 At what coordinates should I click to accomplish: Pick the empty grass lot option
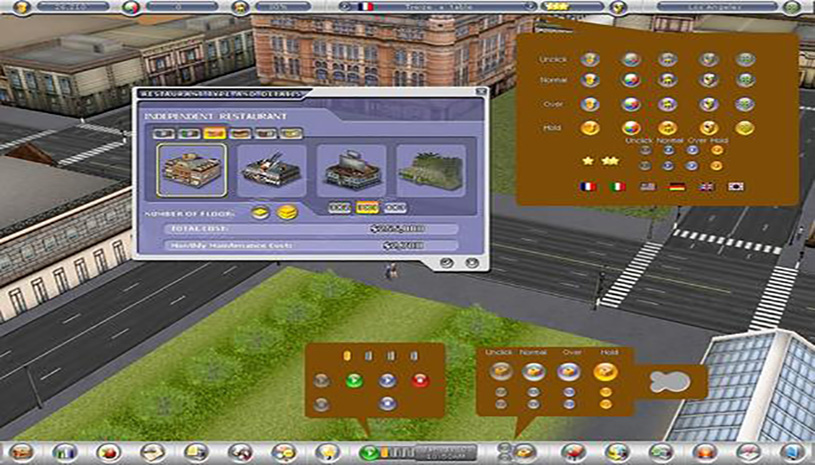[x=430, y=170]
